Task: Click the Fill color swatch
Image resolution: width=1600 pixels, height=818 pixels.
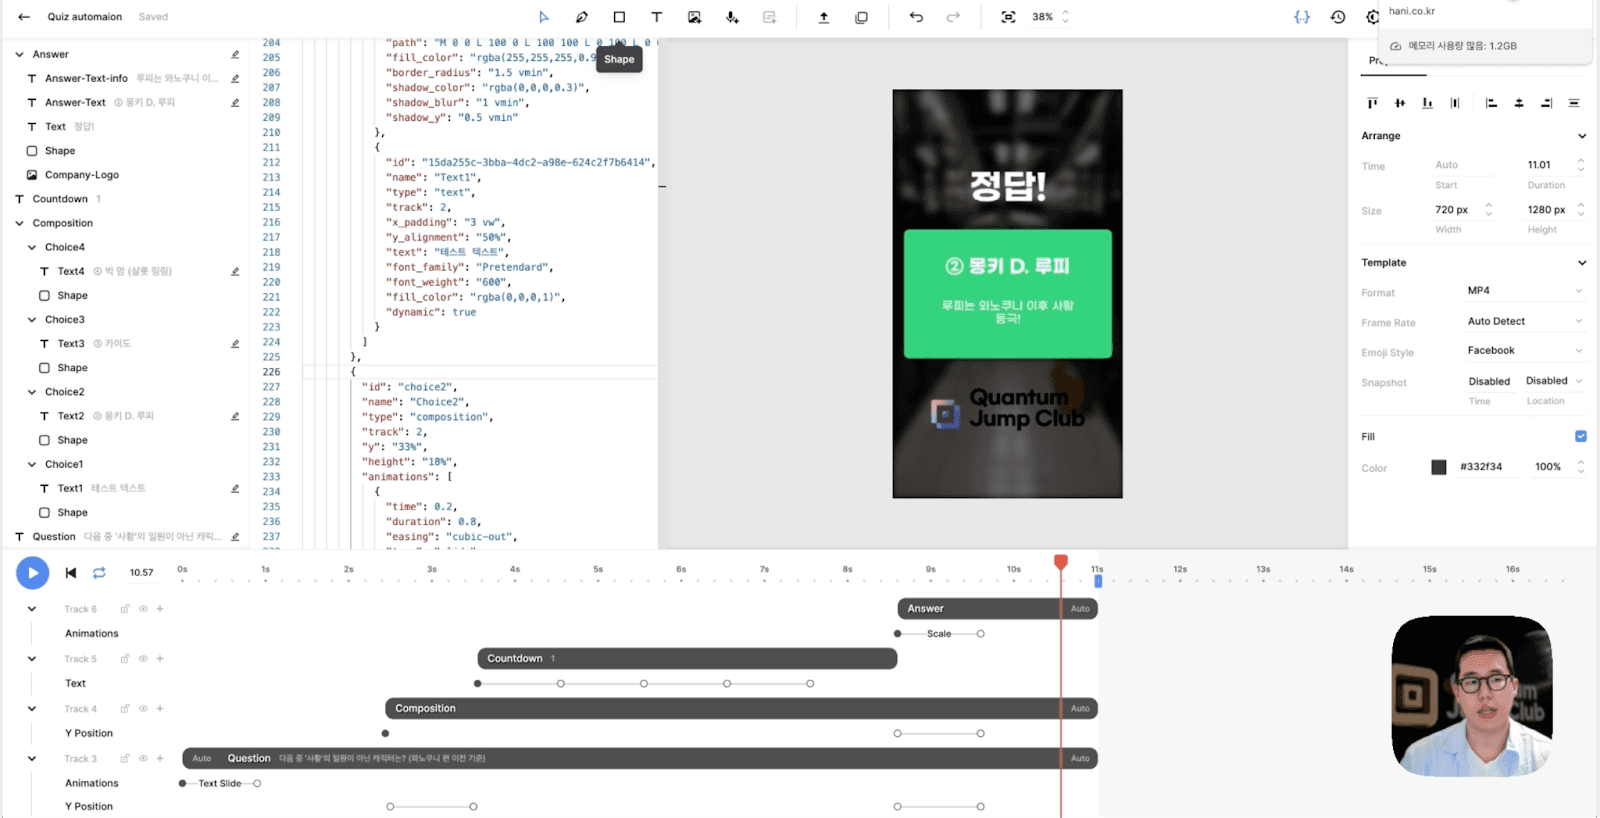Action: [x=1439, y=467]
